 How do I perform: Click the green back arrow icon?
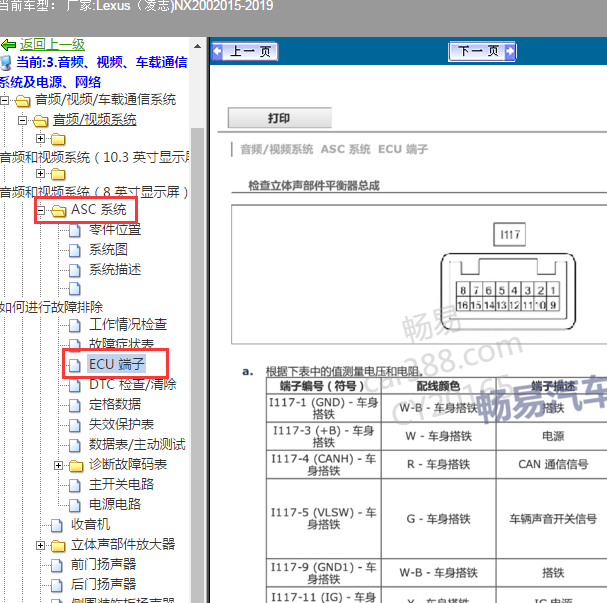point(8,45)
